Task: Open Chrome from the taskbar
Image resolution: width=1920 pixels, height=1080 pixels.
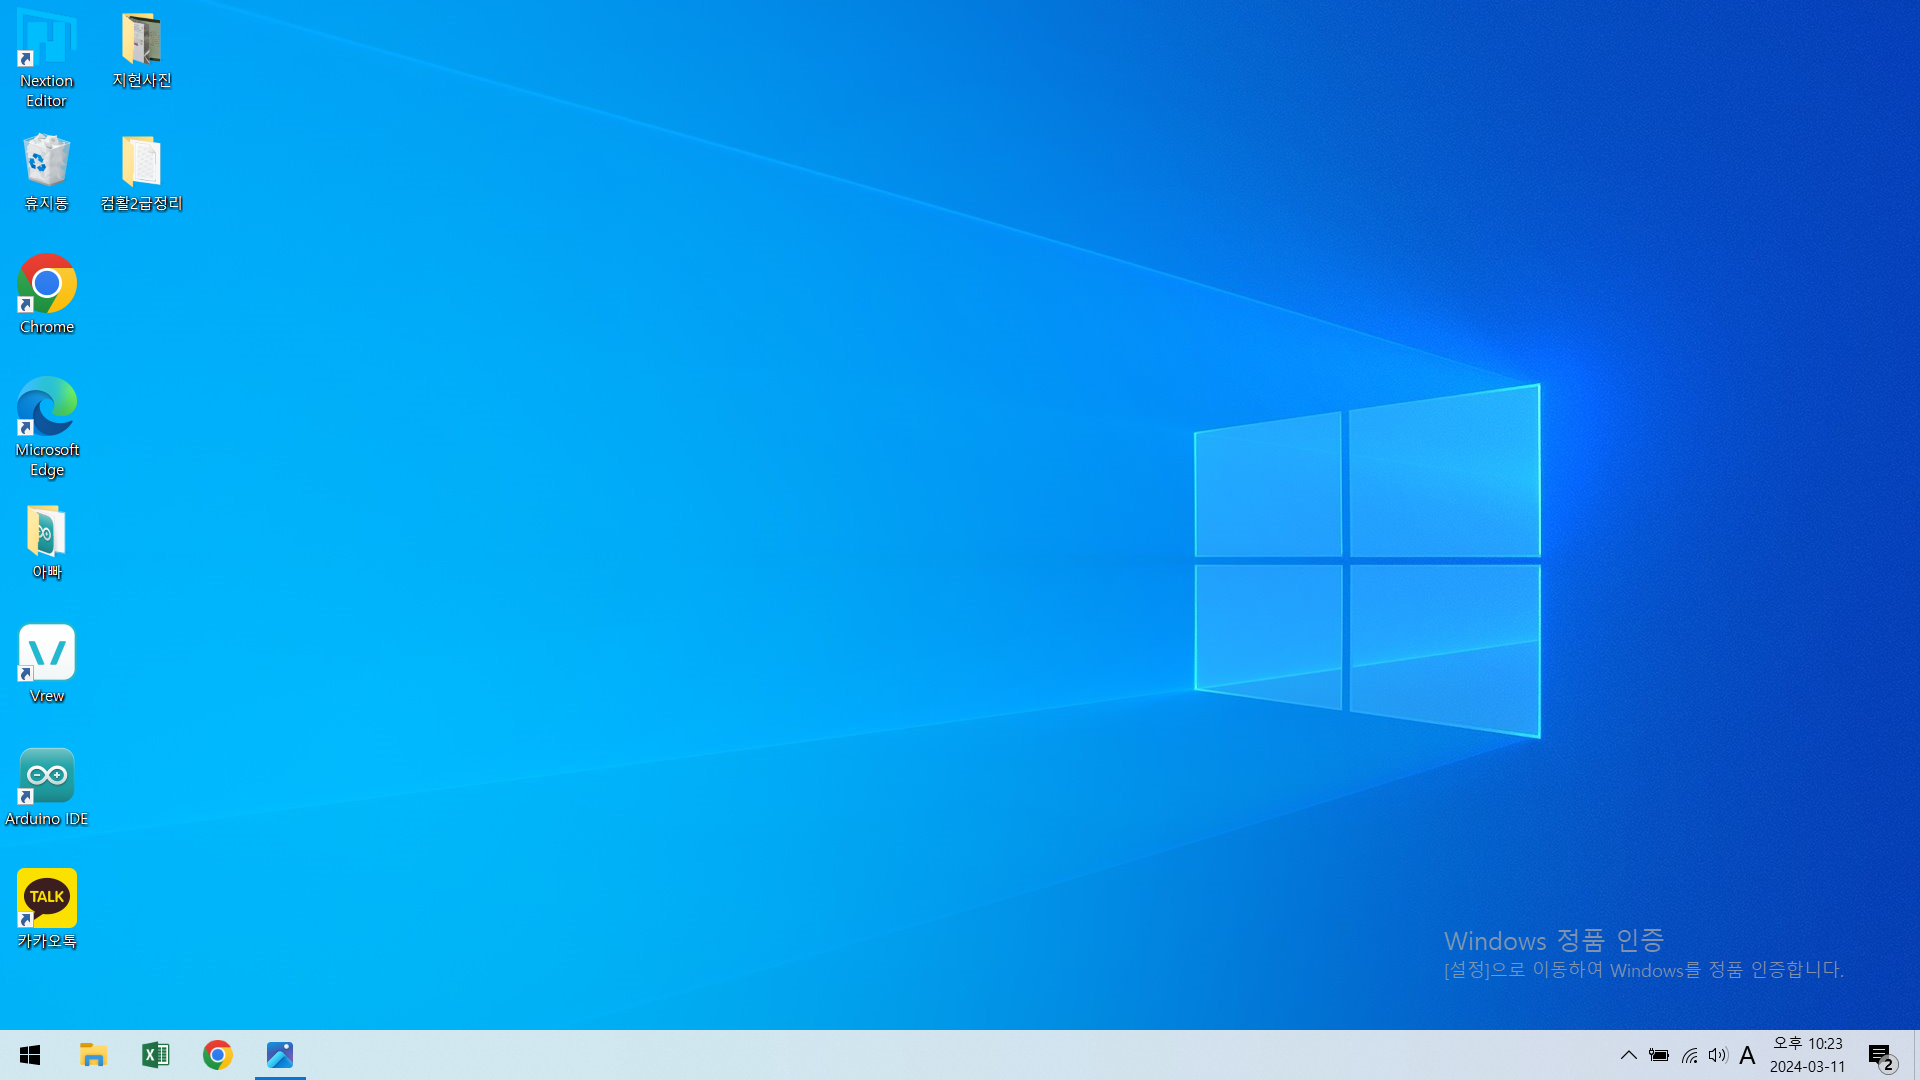Action: (217, 1055)
